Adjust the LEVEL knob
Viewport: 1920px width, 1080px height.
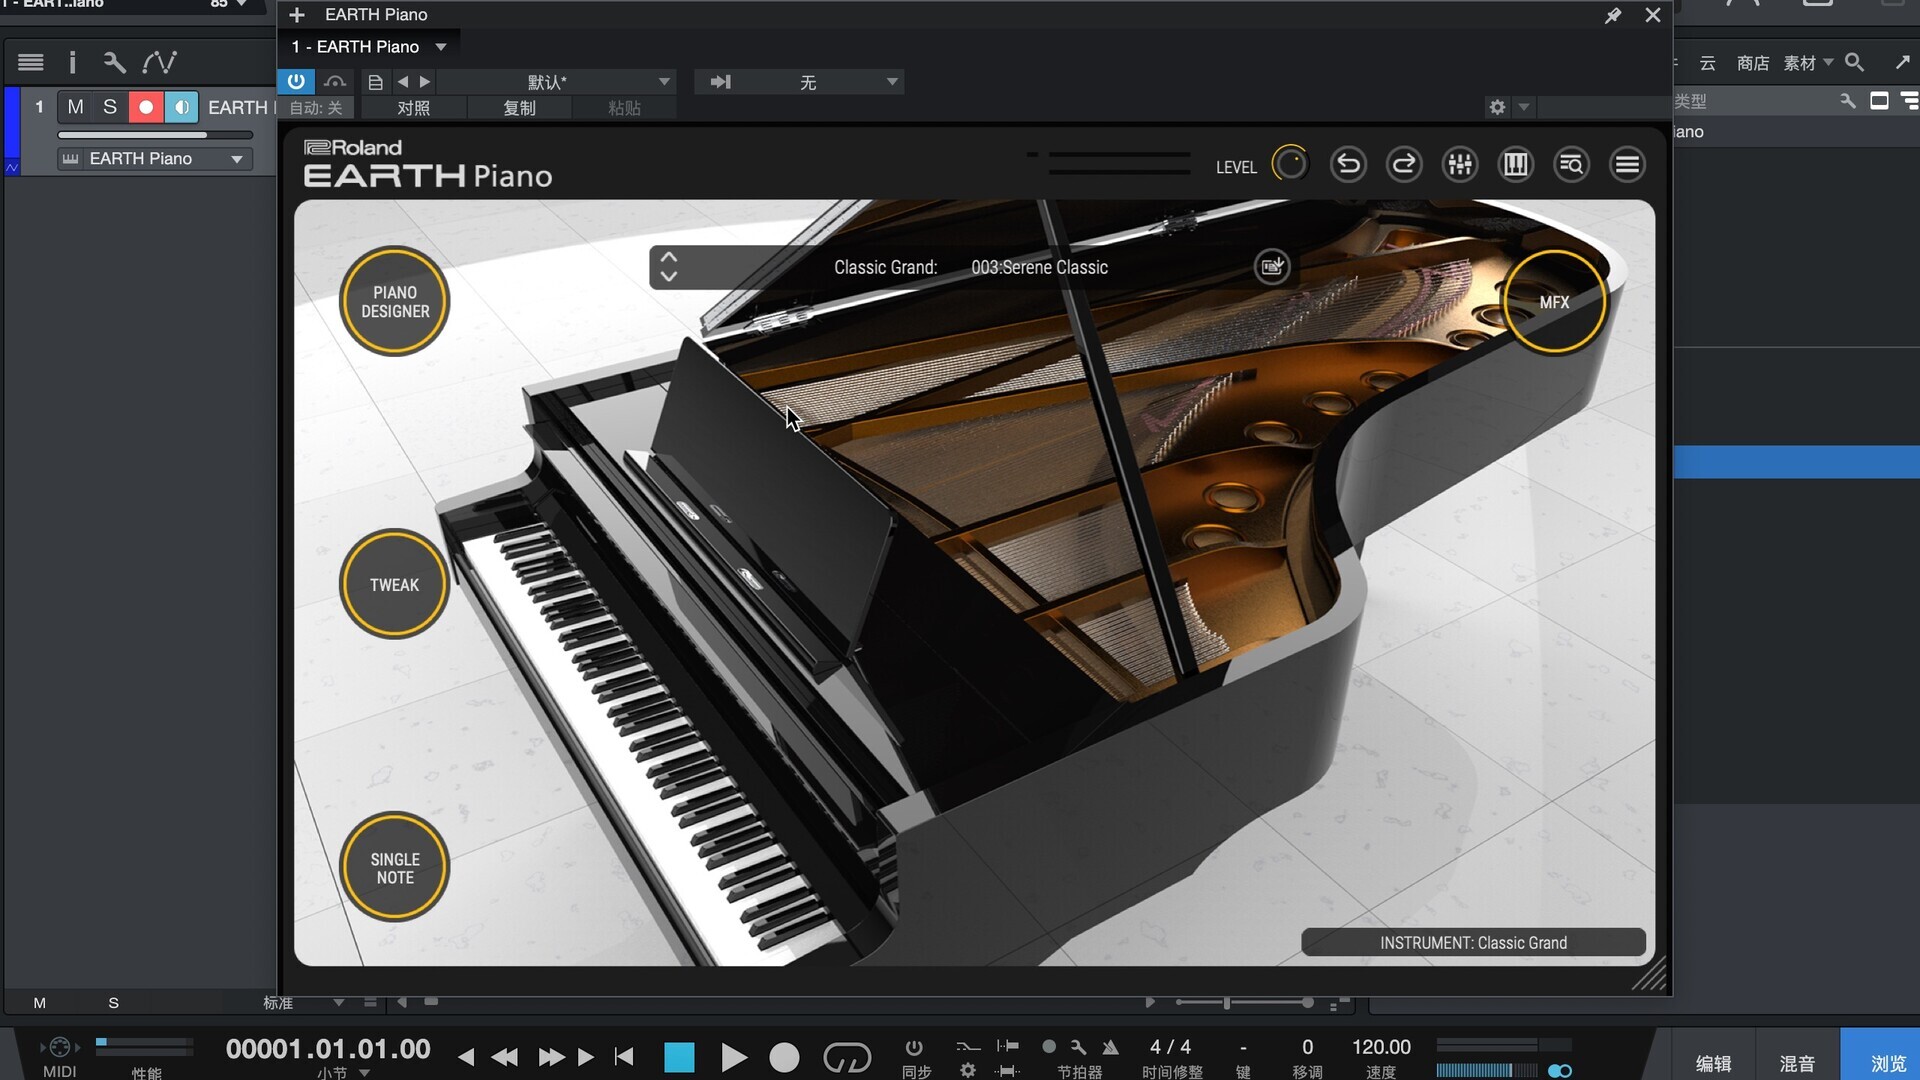(x=1290, y=163)
